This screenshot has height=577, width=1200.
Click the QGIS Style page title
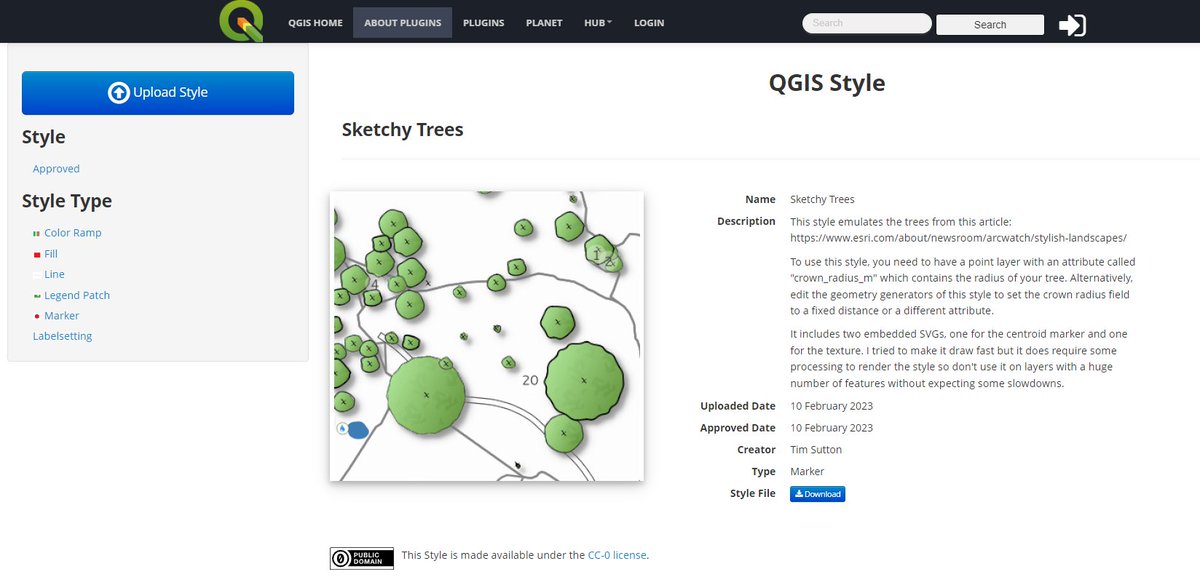pos(827,82)
